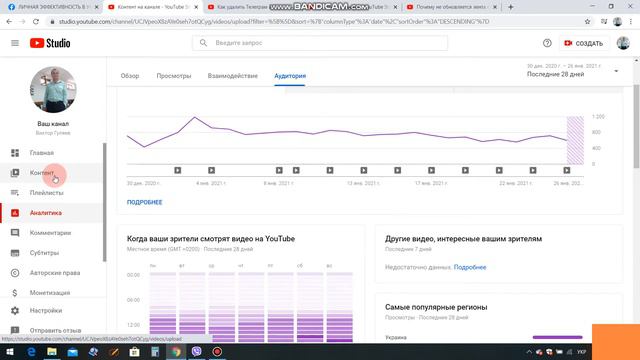640x360 pixels.
Task: Select the Аудитория analytics tab
Action: point(290,76)
